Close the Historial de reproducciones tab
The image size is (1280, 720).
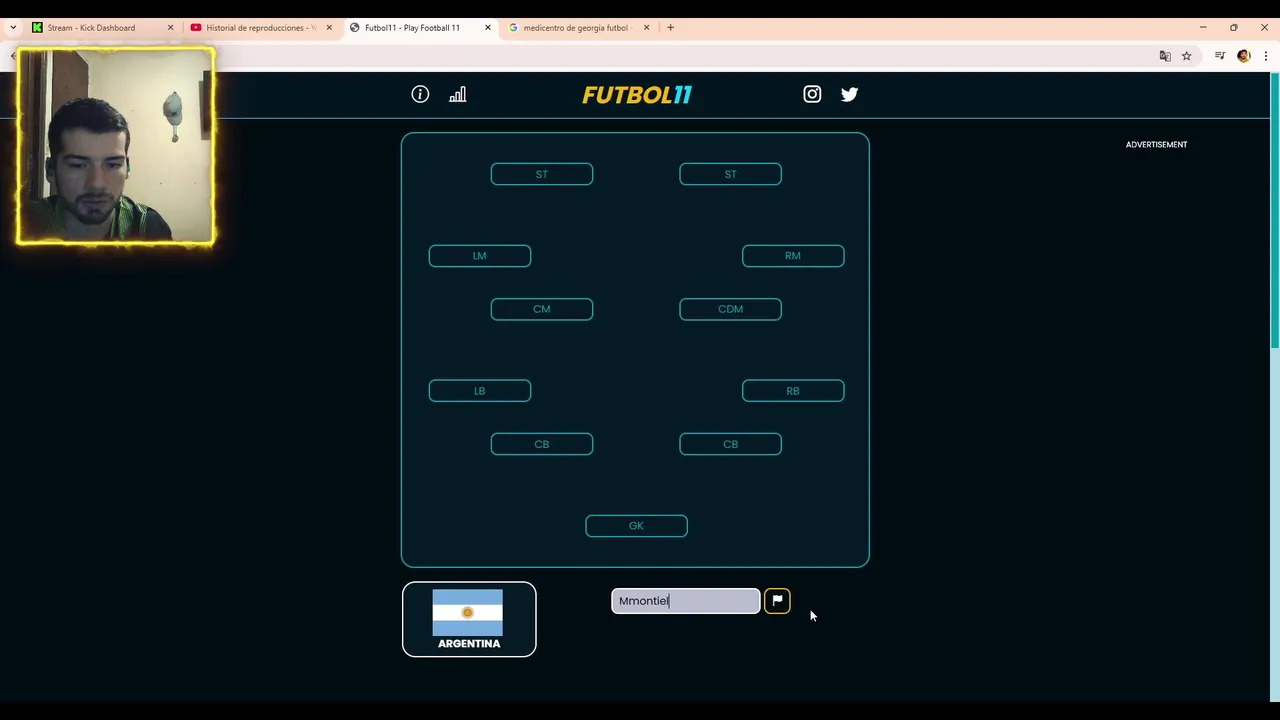coord(329,28)
